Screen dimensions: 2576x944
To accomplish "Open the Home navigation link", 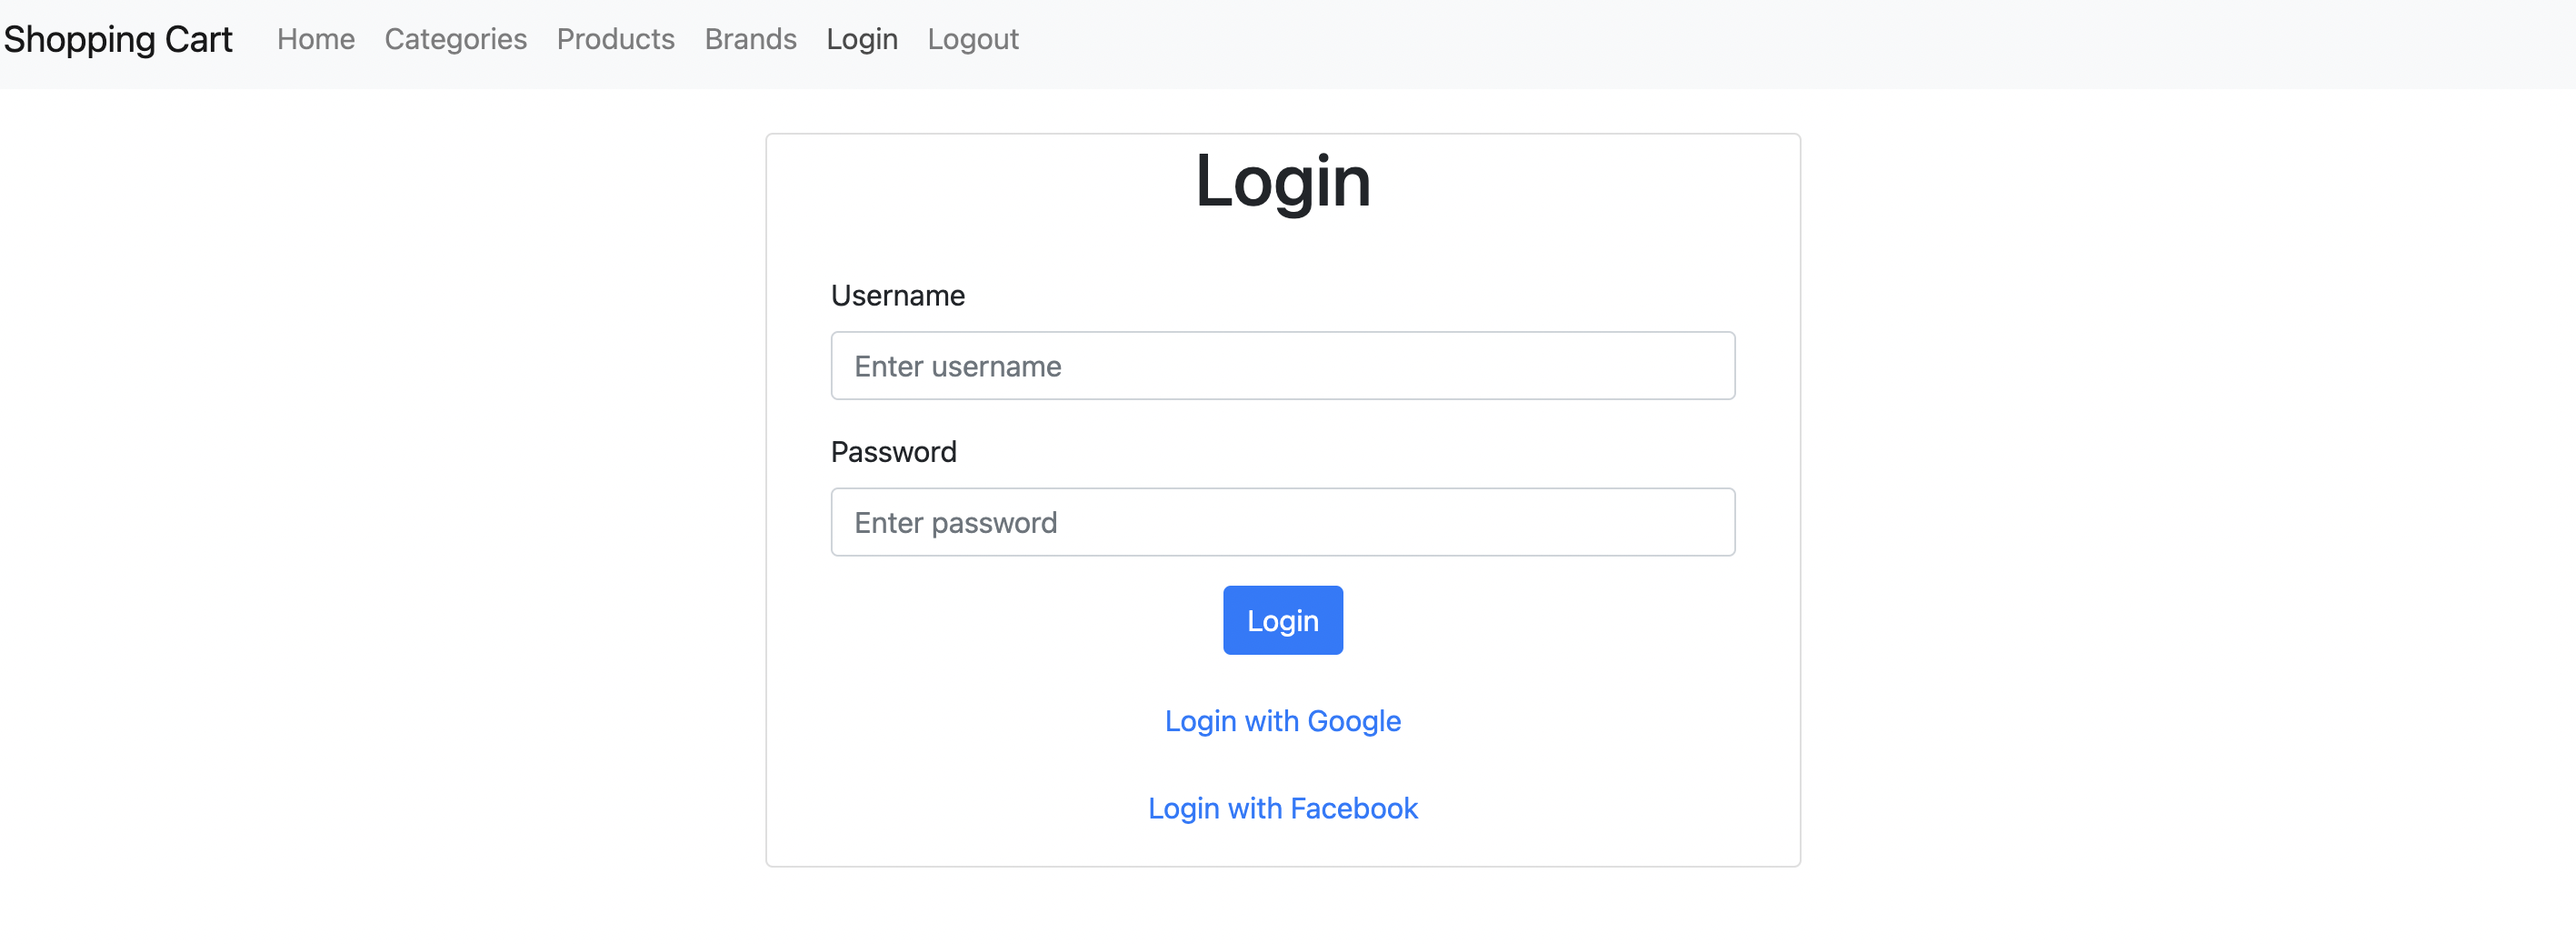I will [315, 40].
